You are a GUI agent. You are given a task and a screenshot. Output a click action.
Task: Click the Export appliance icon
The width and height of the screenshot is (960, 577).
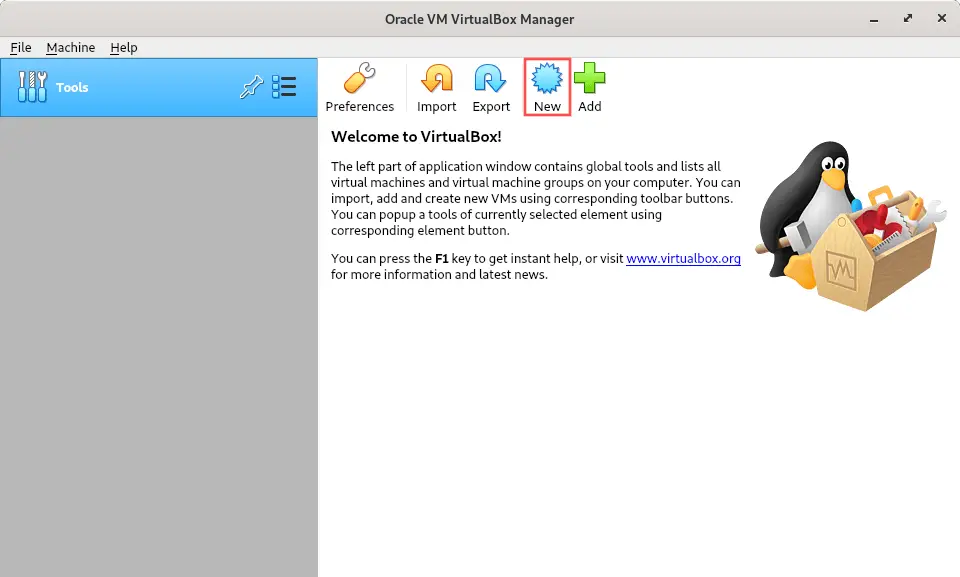(490, 88)
